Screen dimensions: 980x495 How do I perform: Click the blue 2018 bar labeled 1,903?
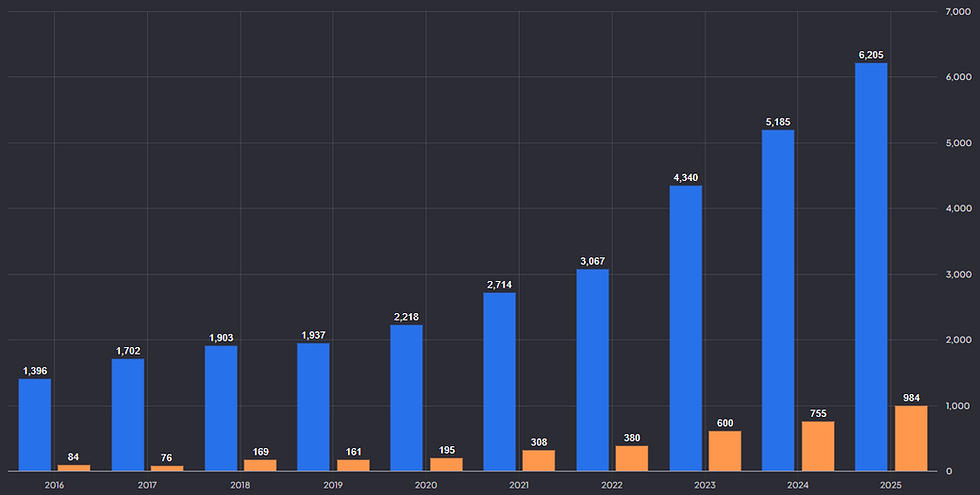click(221, 408)
